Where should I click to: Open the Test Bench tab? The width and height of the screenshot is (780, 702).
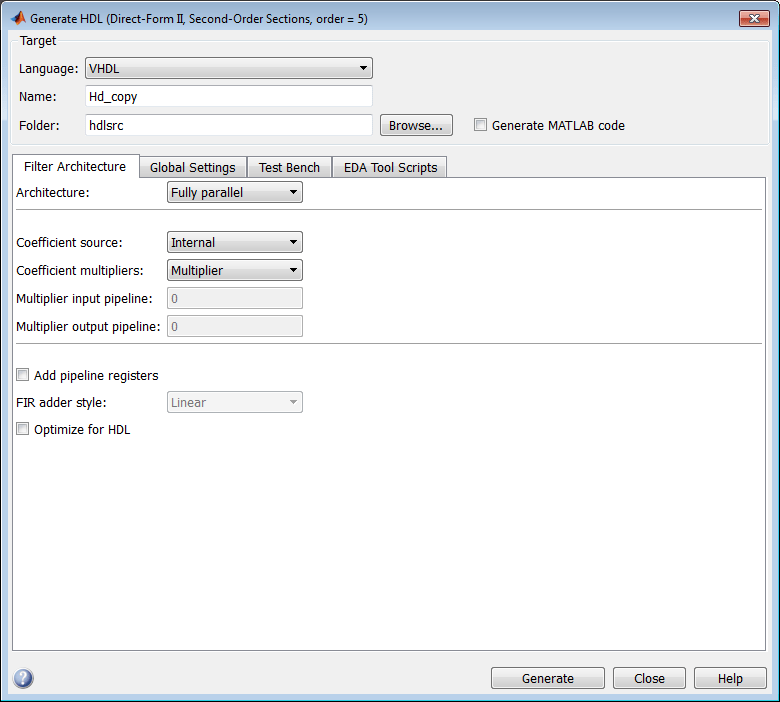[x=289, y=167]
